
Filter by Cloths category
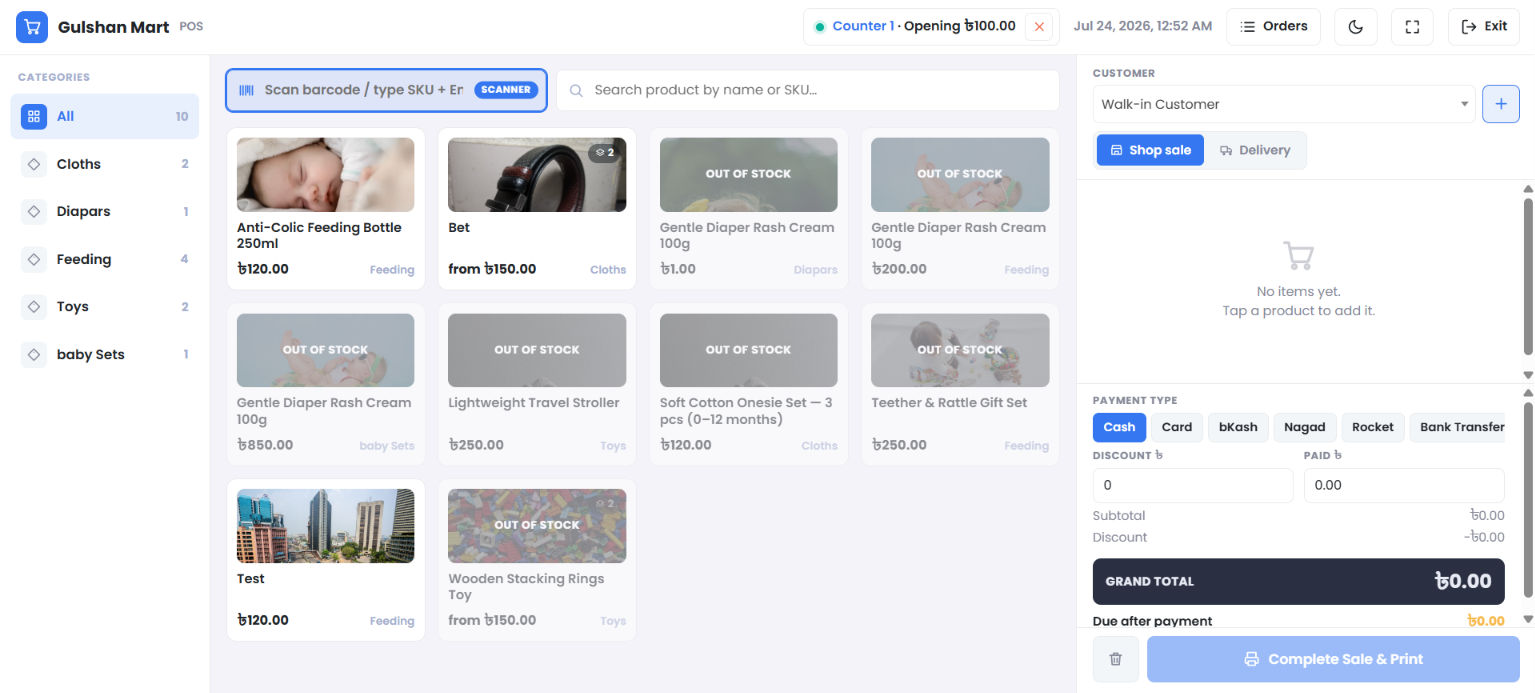point(105,164)
